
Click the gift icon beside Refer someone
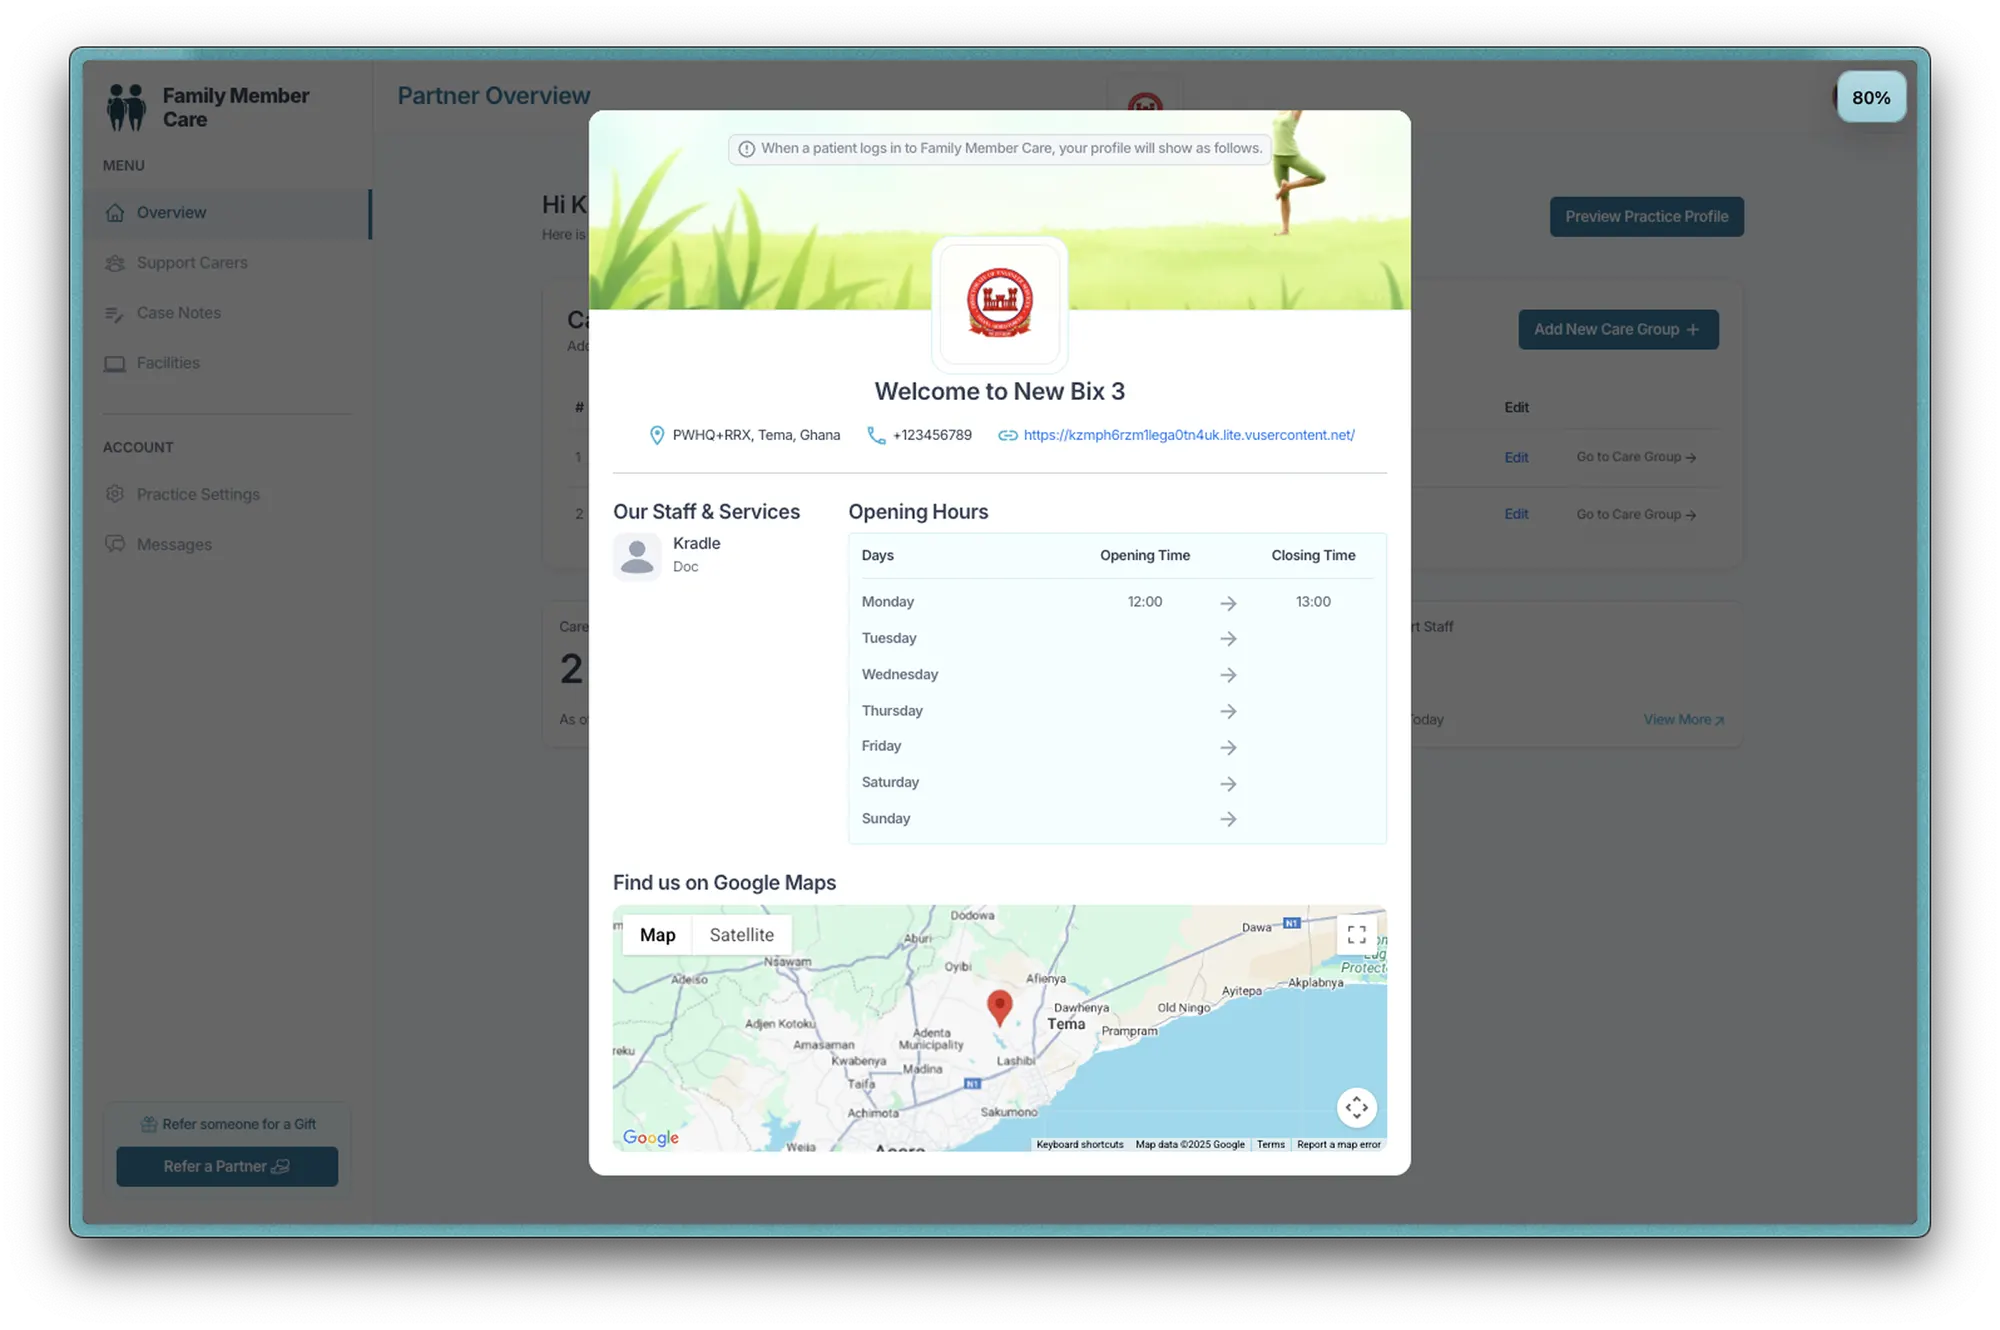(148, 1124)
